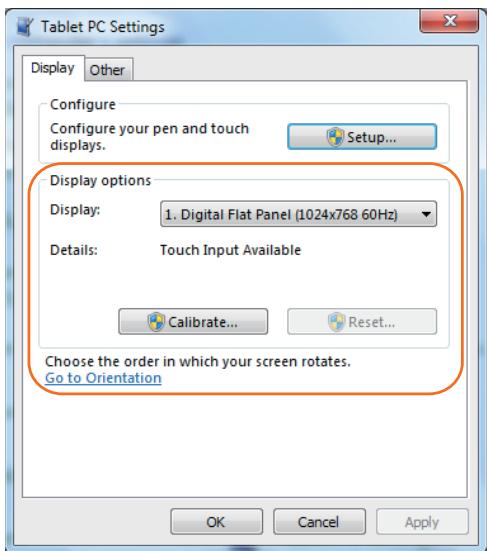Click the 'Configure' group label

click(83, 104)
